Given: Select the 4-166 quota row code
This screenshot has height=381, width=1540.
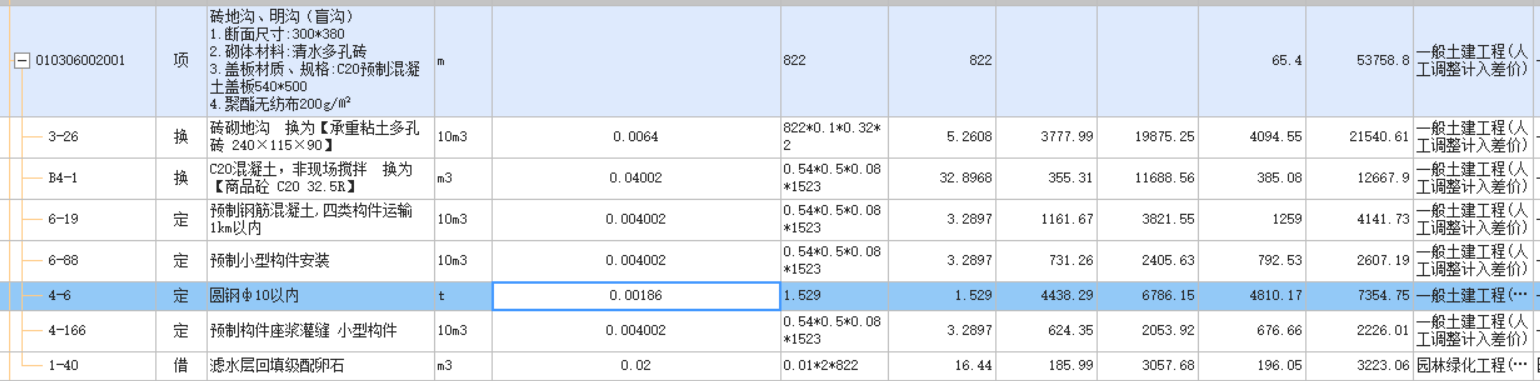Looking at the screenshot, I should 66,331.
